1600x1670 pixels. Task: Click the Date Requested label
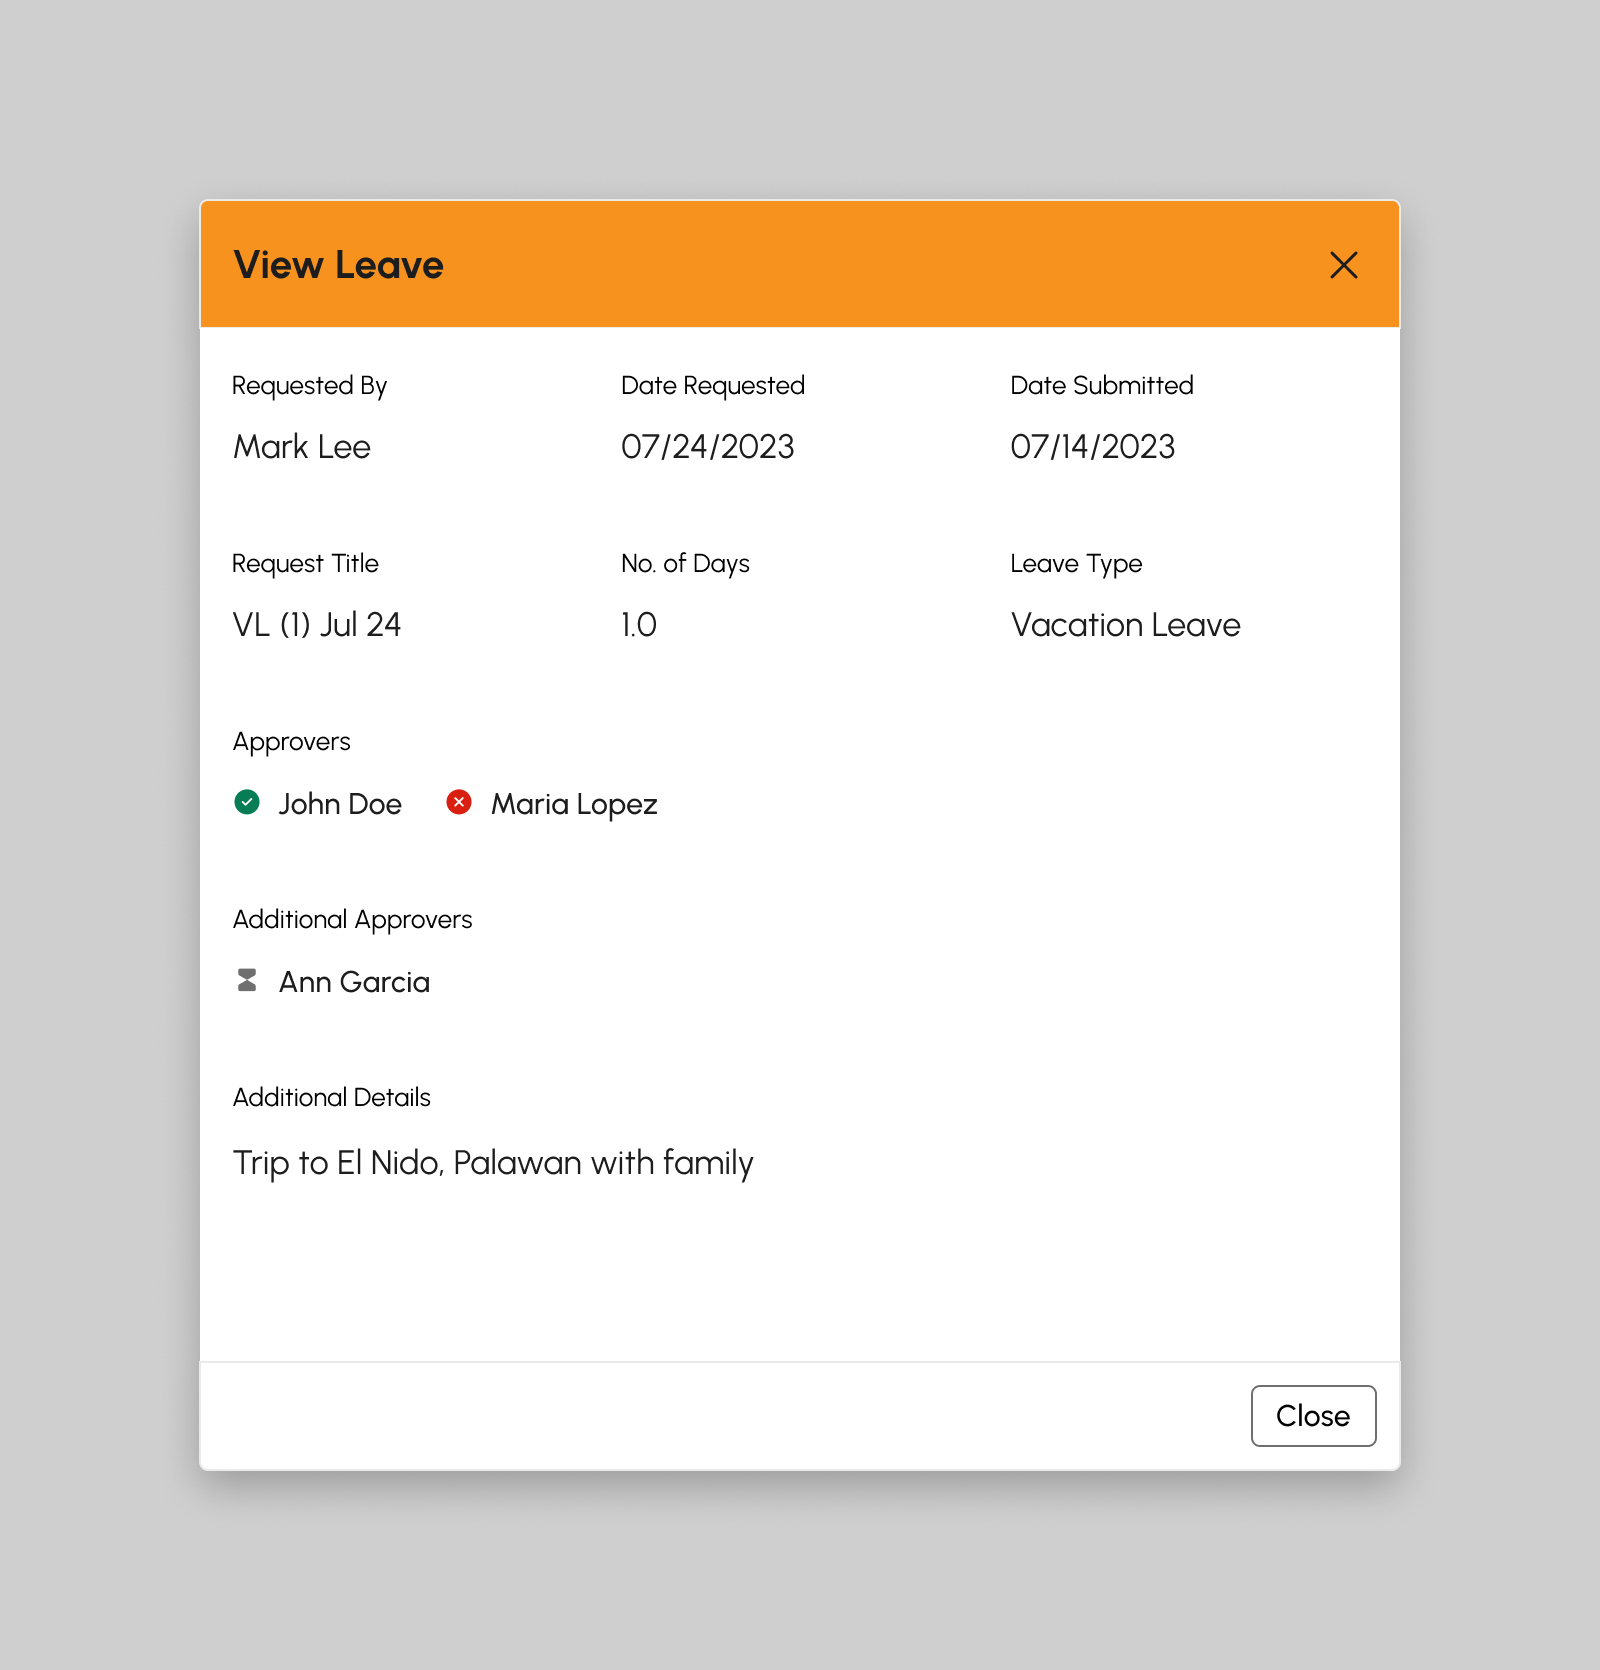713,386
